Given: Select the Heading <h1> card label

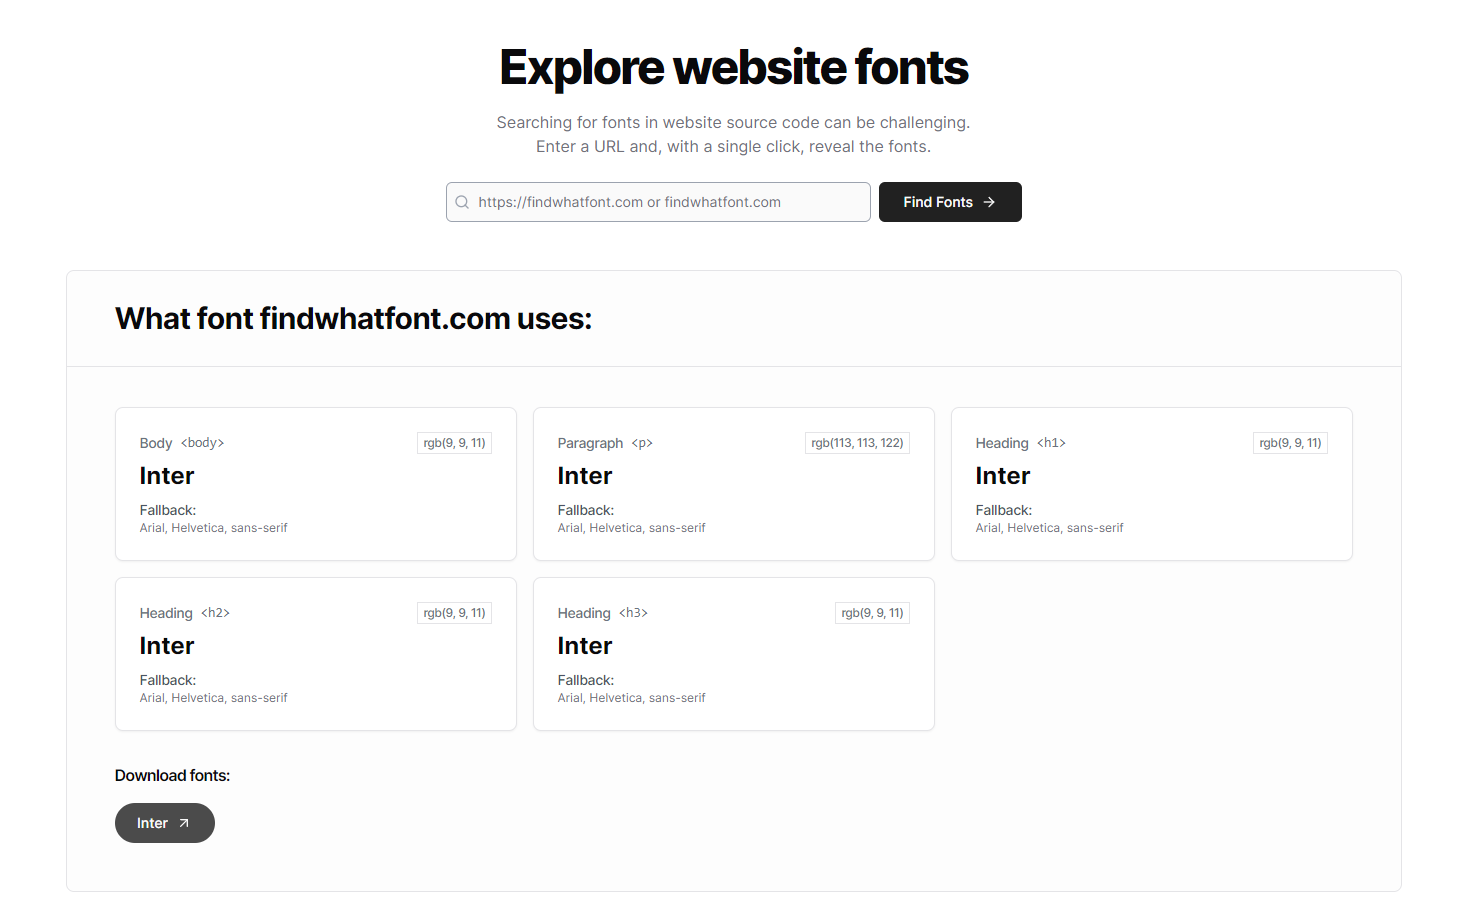Looking at the screenshot, I should [1021, 443].
